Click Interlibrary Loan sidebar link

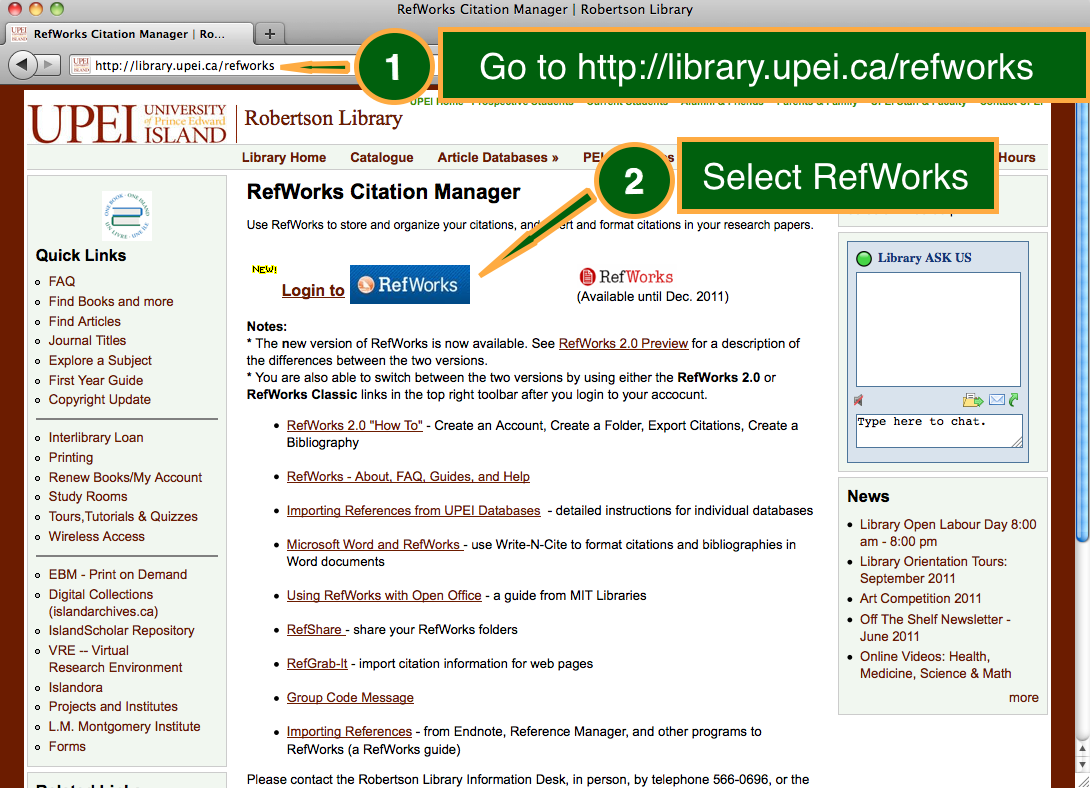click(x=96, y=438)
